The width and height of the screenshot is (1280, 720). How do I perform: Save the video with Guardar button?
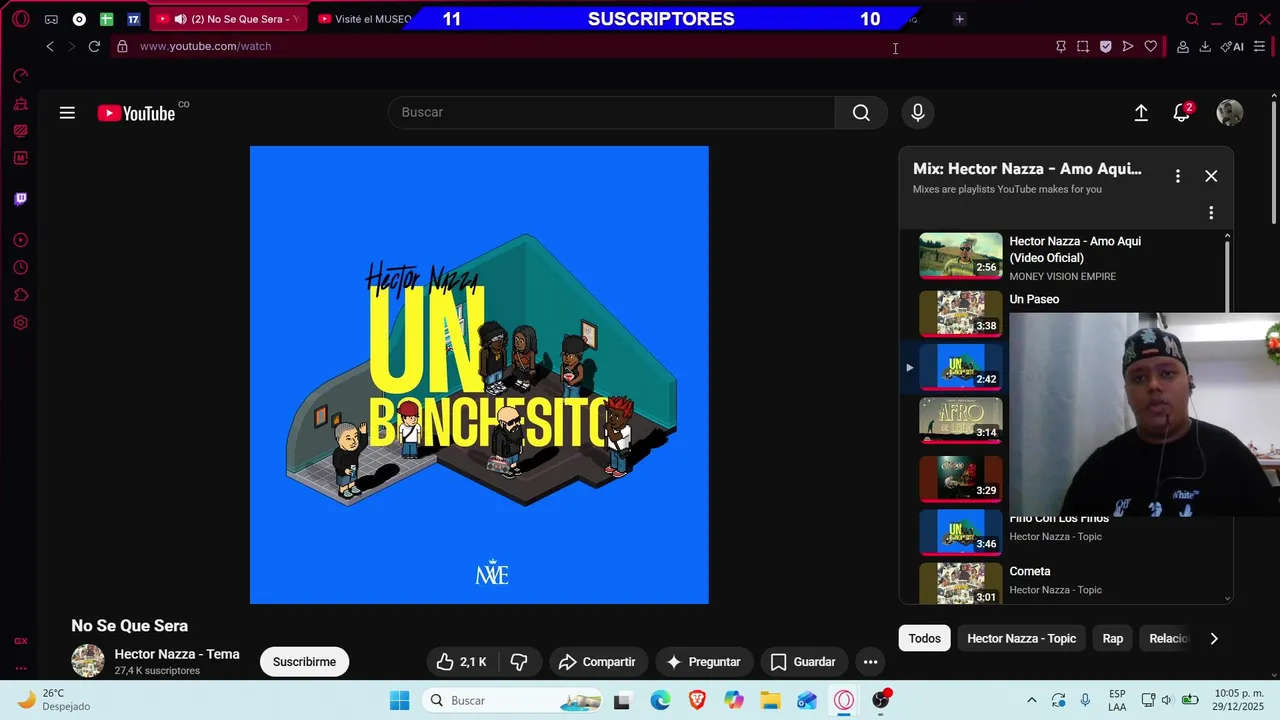pyautogui.click(x=803, y=662)
